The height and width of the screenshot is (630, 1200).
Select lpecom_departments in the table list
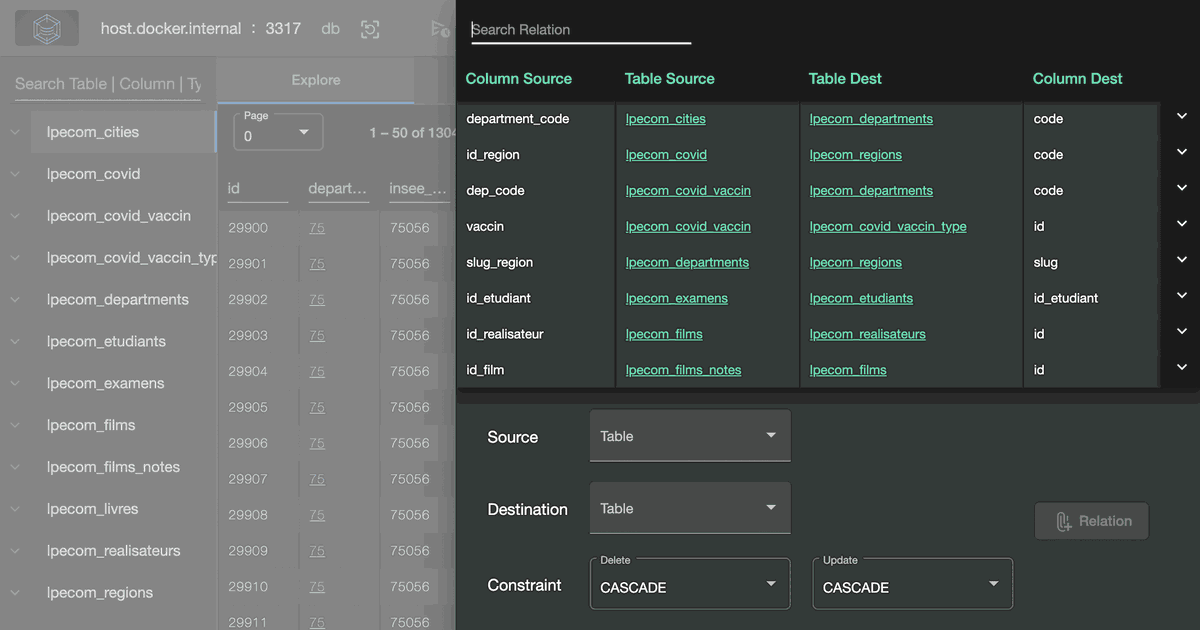117,300
